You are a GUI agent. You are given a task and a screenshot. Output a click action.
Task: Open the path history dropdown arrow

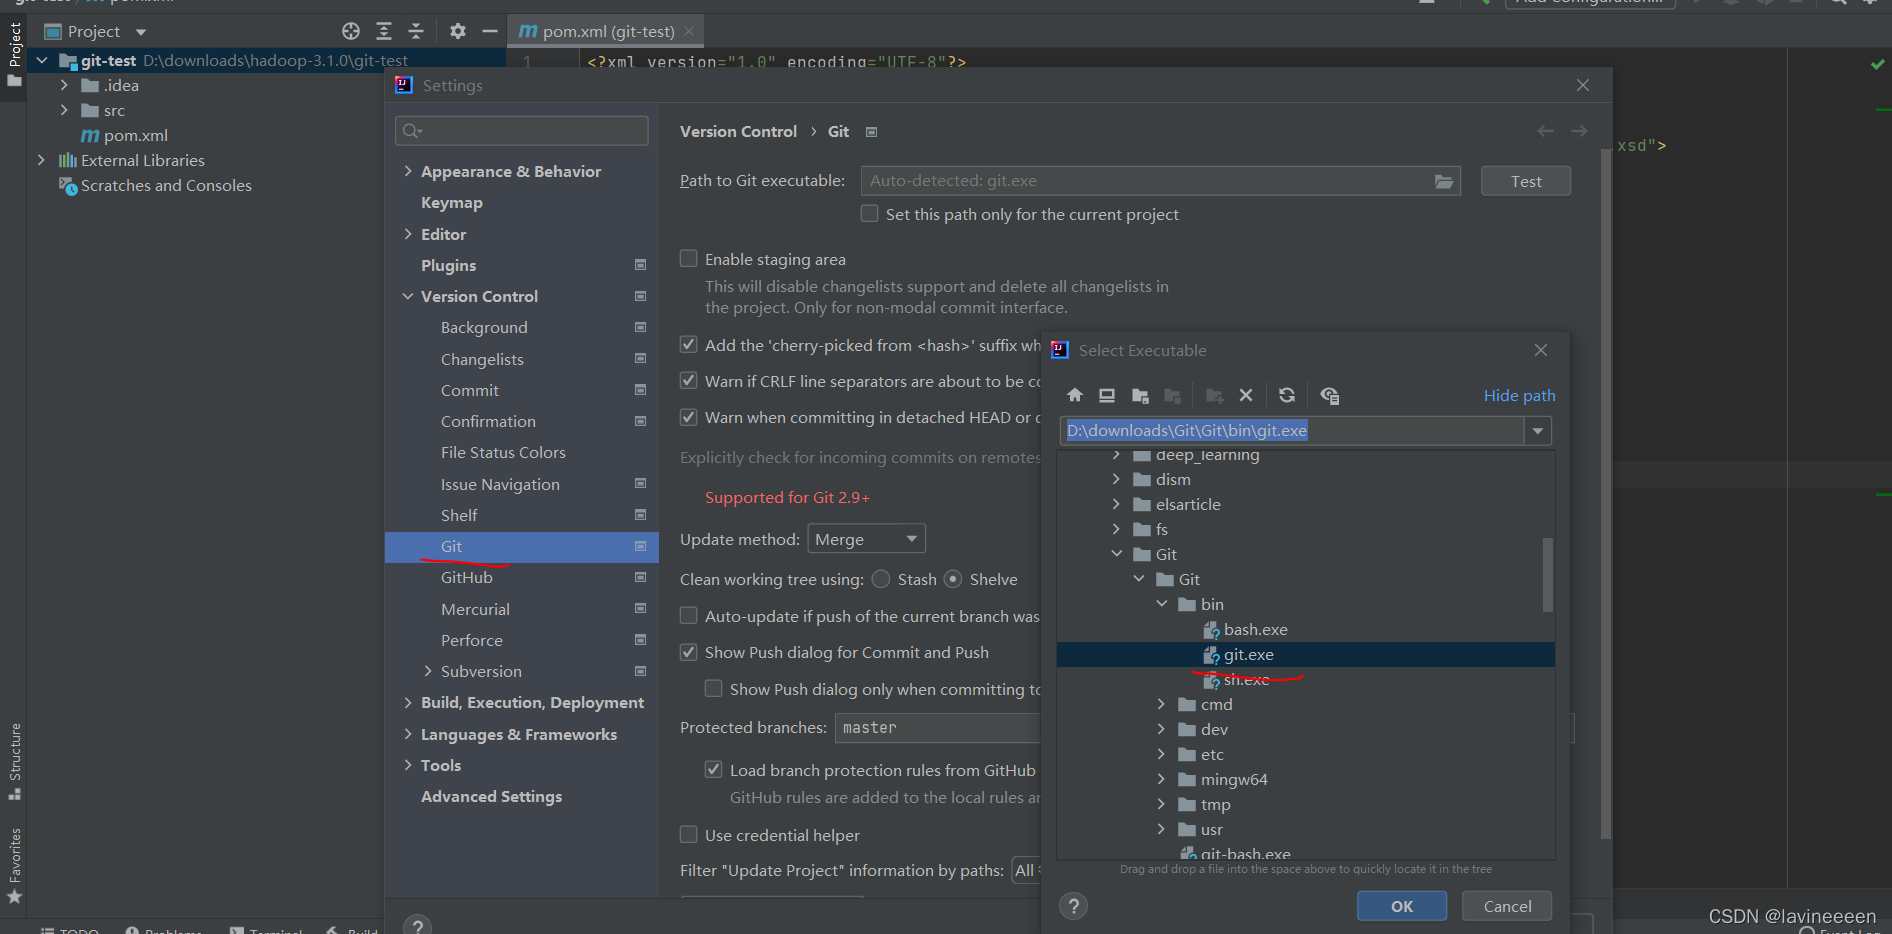click(x=1538, y=431)
